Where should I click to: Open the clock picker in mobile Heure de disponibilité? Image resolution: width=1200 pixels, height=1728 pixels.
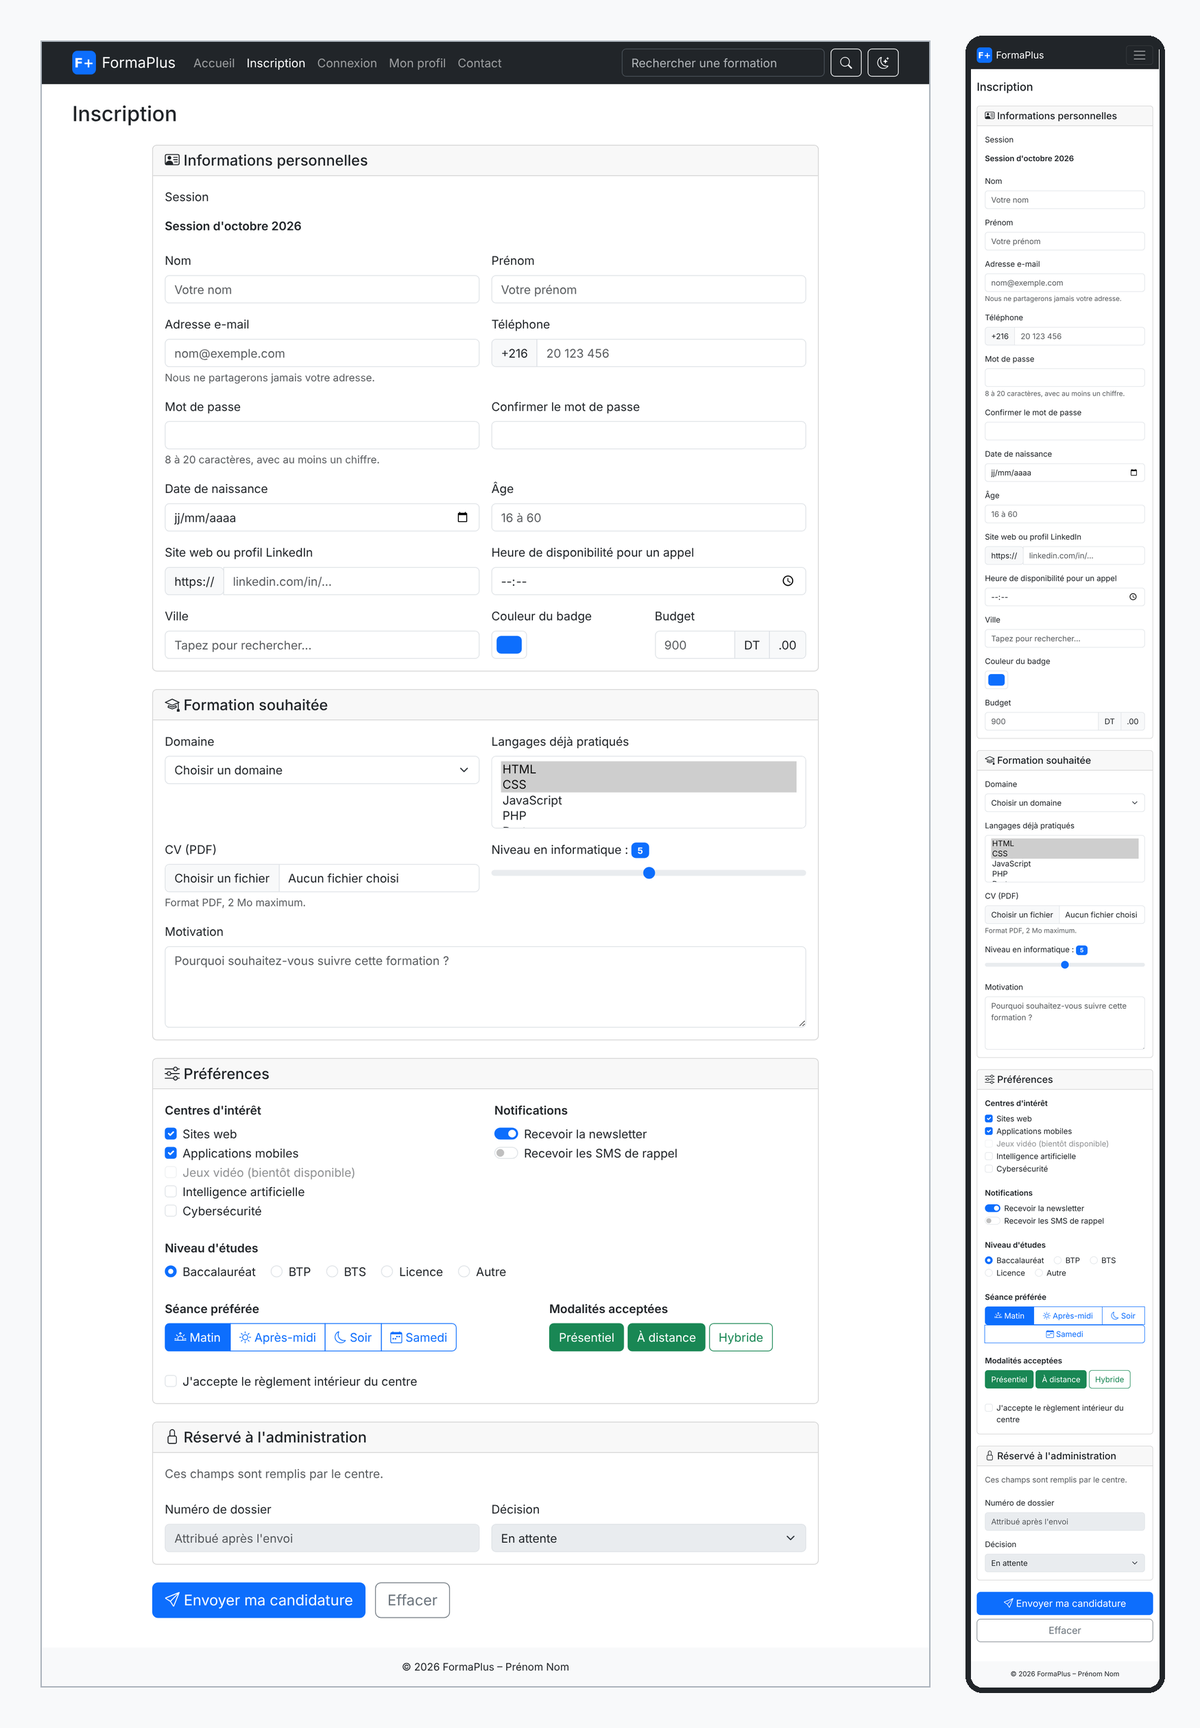(x=1133, y=597)
